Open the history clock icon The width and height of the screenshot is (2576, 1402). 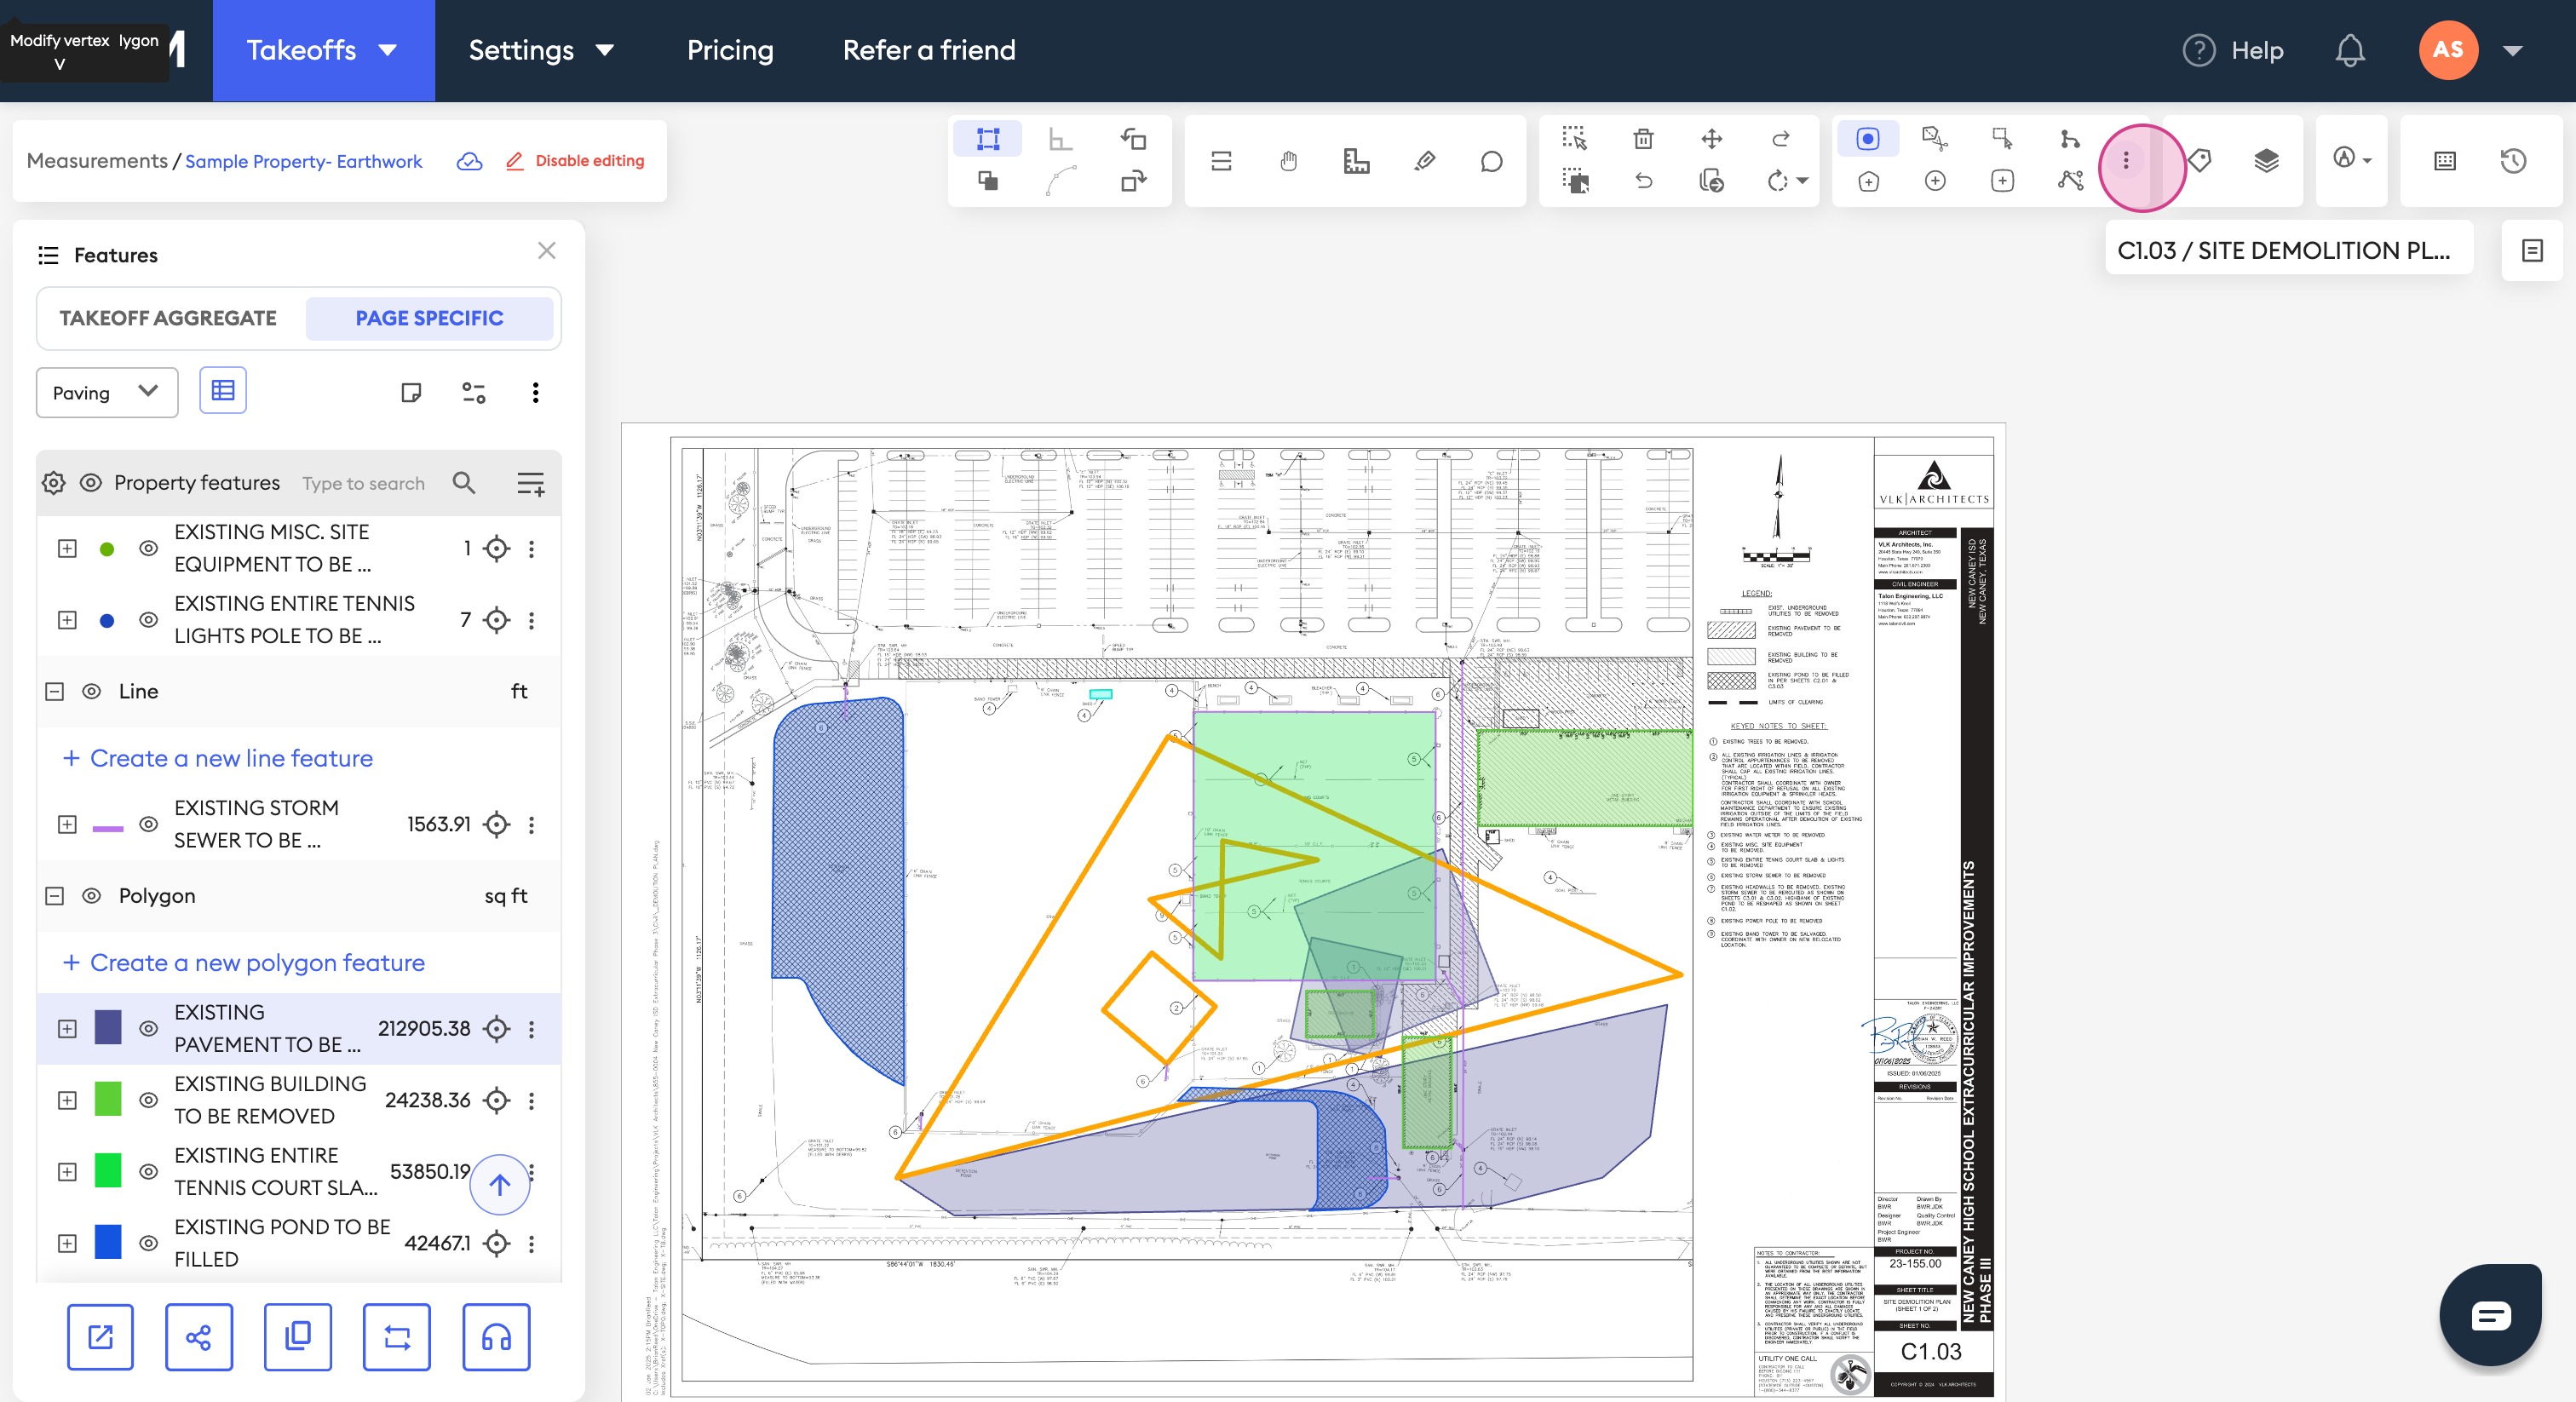(x=2513, y=161)
